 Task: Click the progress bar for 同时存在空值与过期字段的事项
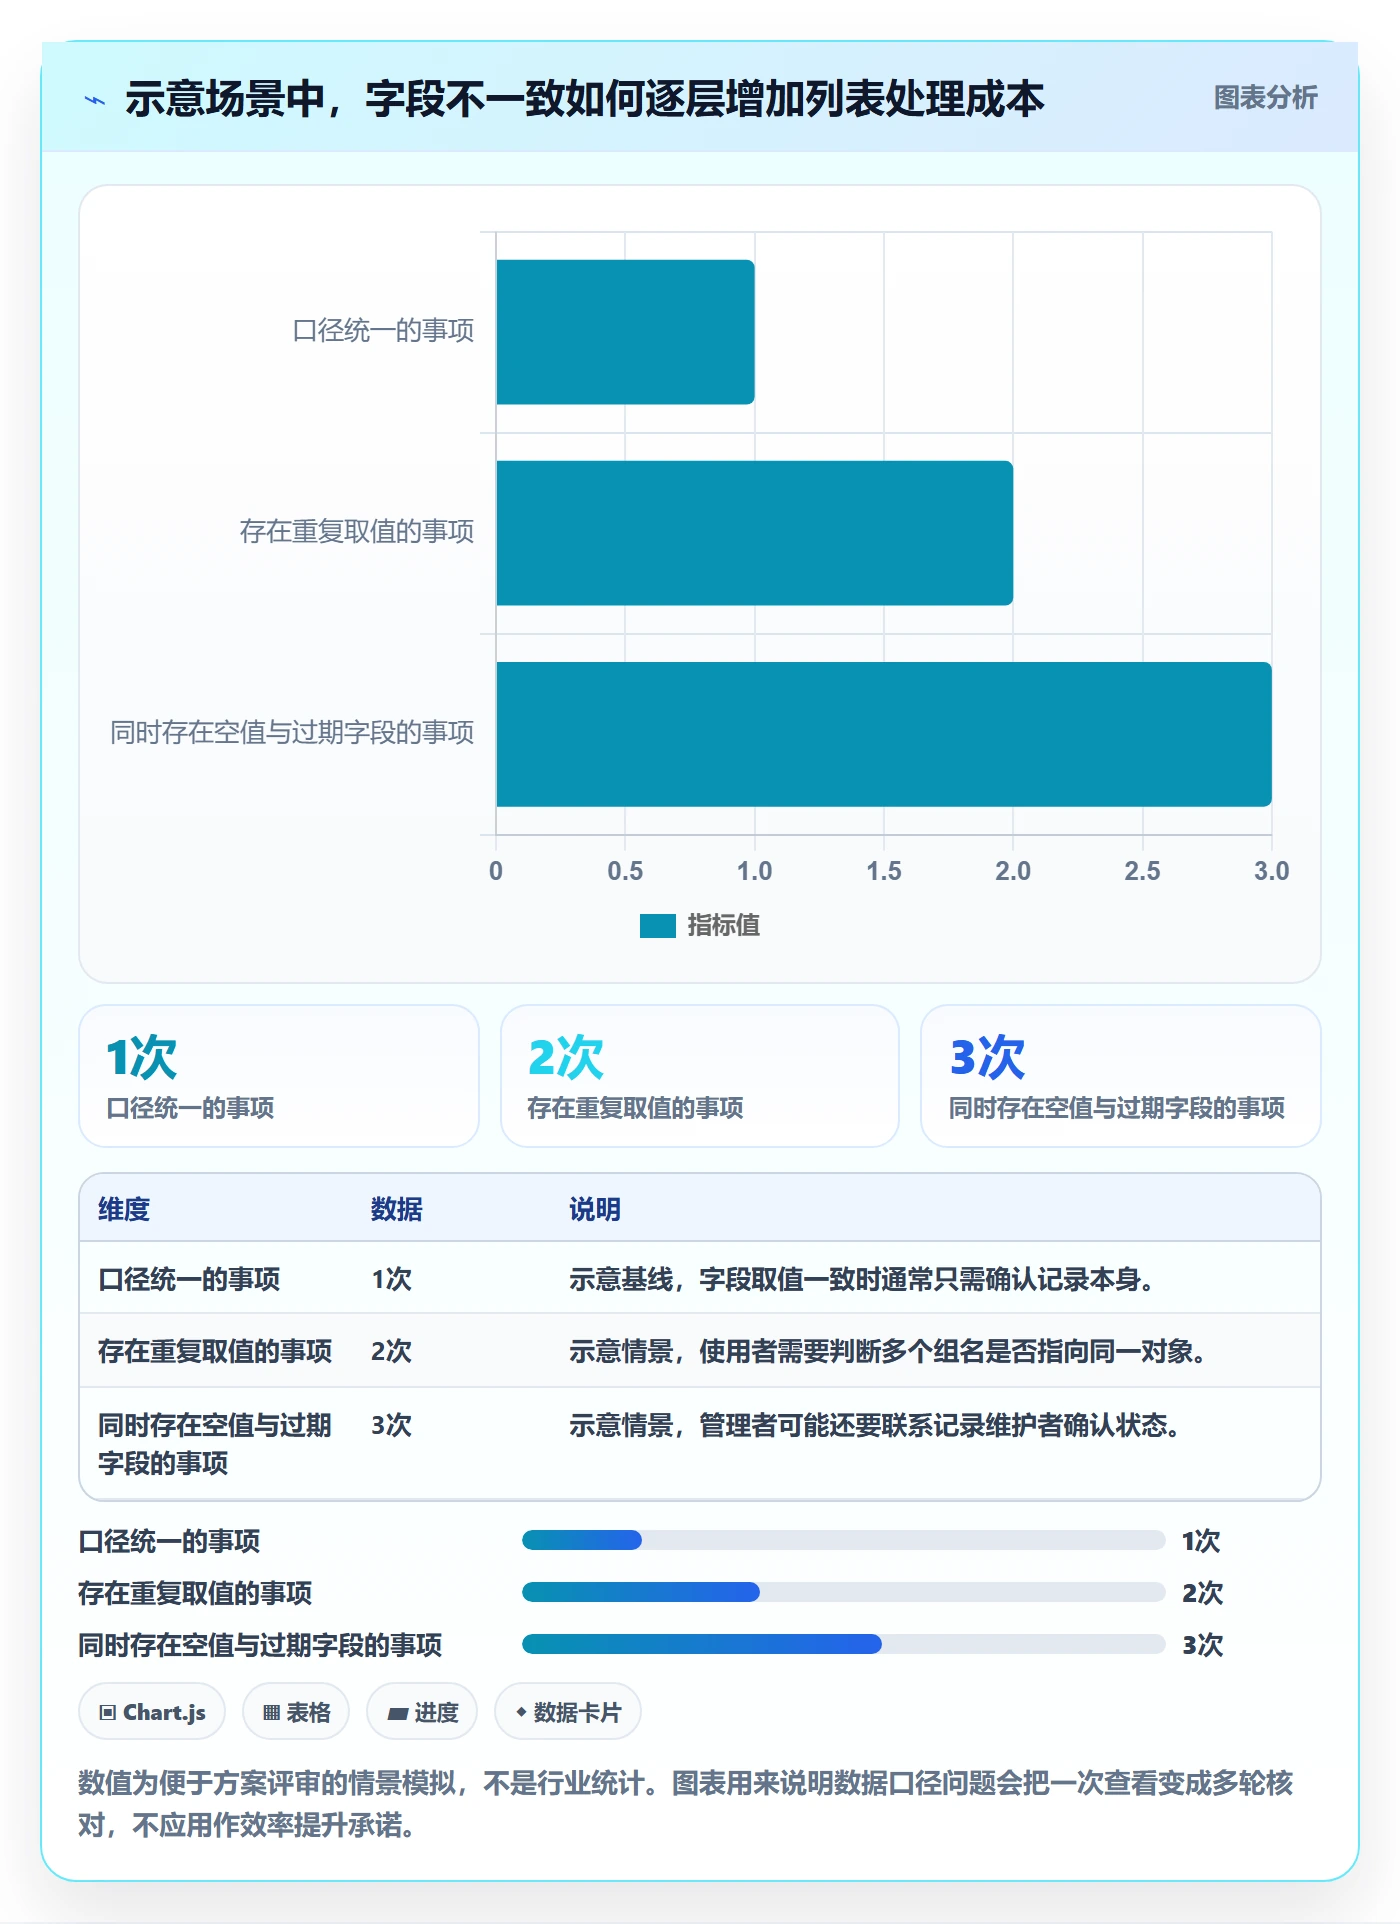point(843,1644)
